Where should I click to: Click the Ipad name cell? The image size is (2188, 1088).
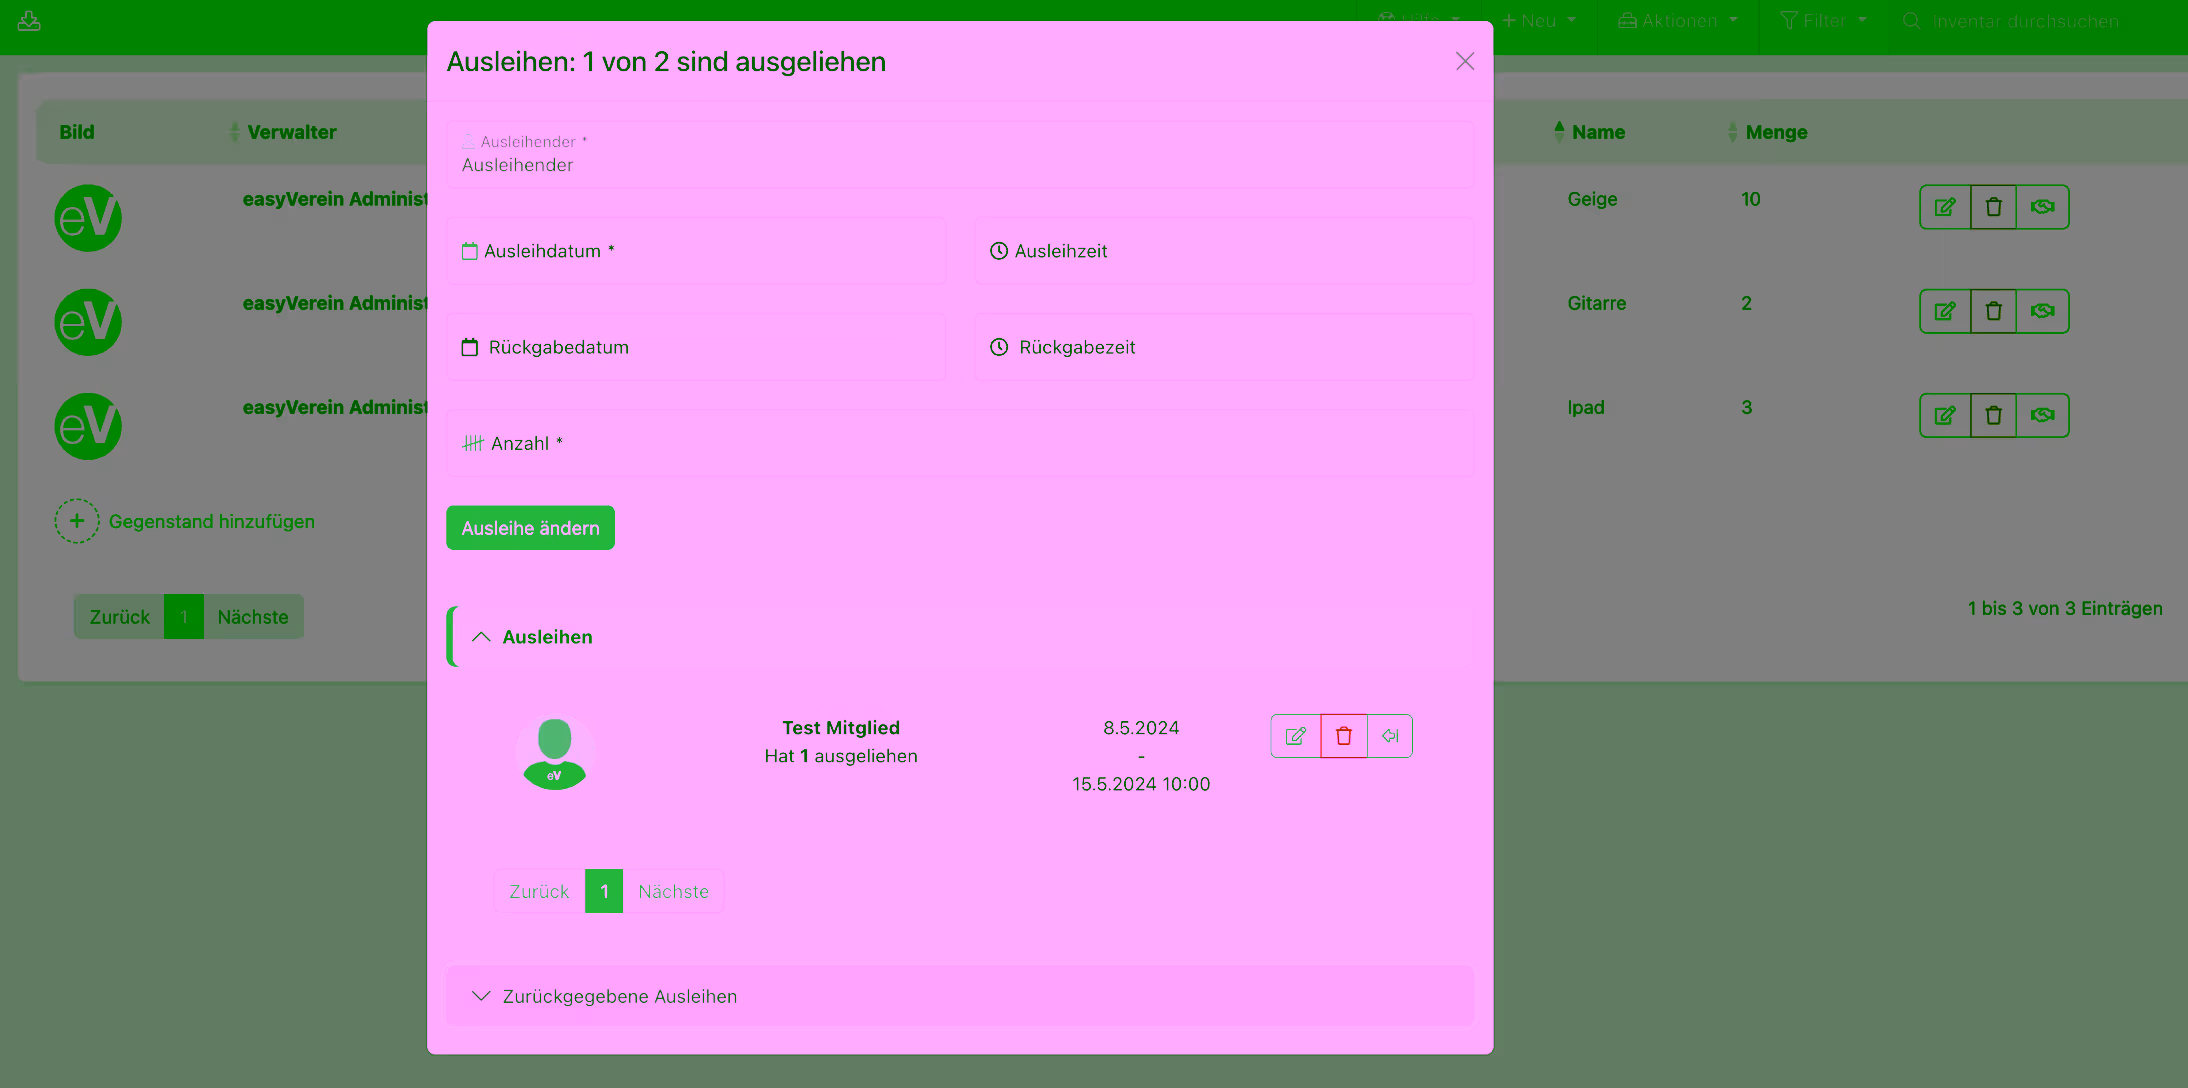[x=1585, y=407]
